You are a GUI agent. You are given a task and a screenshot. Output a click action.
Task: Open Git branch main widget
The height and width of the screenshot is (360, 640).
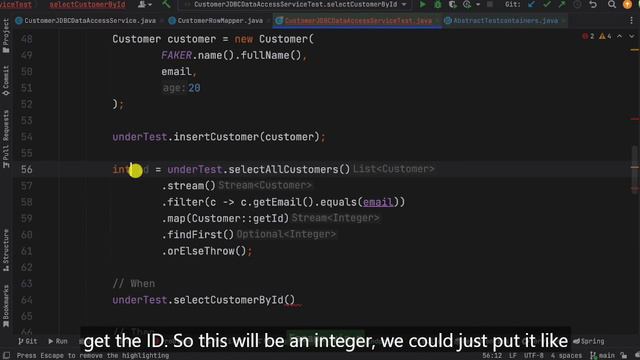(602, 356)
